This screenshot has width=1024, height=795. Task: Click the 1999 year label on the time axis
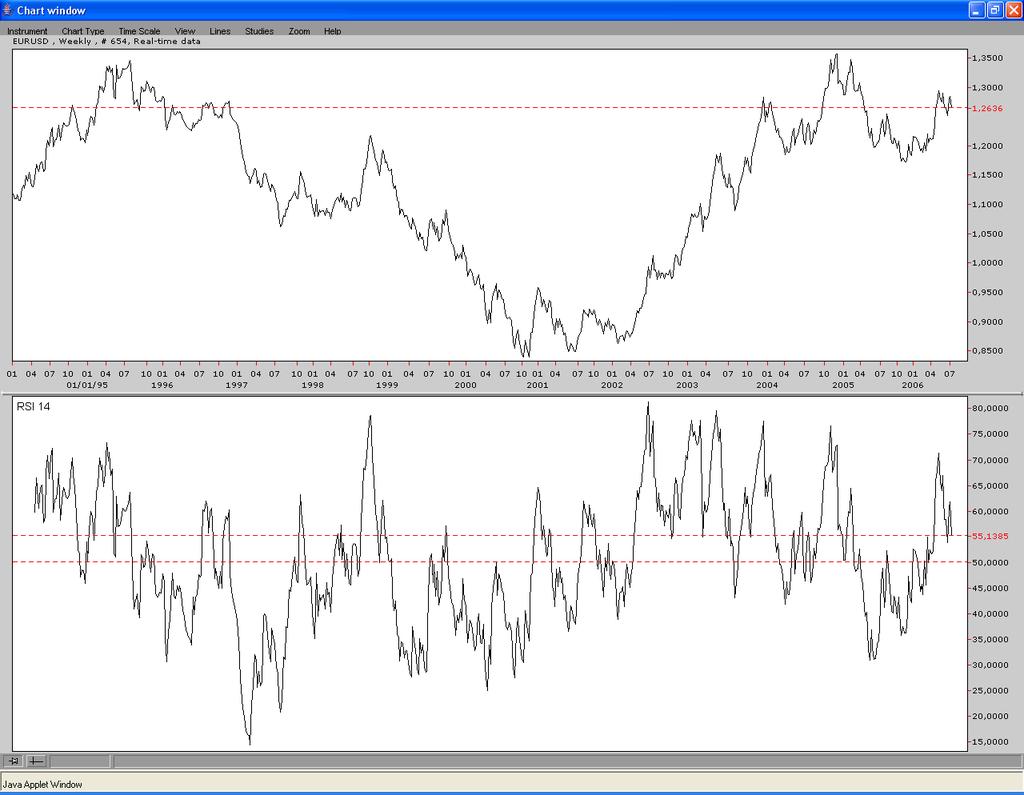click(387, 385)
